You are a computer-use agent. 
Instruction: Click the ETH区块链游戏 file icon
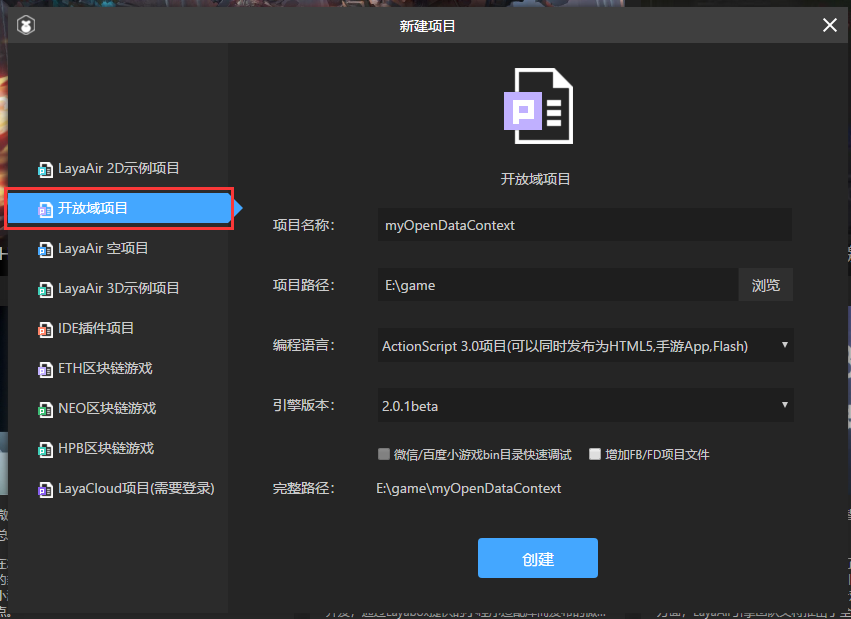click(45, 369)
